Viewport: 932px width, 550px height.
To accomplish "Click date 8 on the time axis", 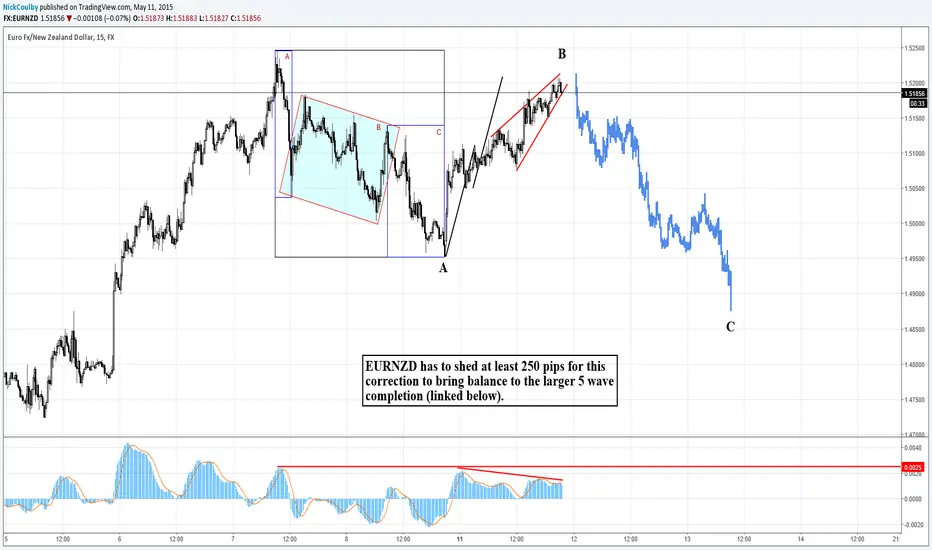I will click(347, 539).
